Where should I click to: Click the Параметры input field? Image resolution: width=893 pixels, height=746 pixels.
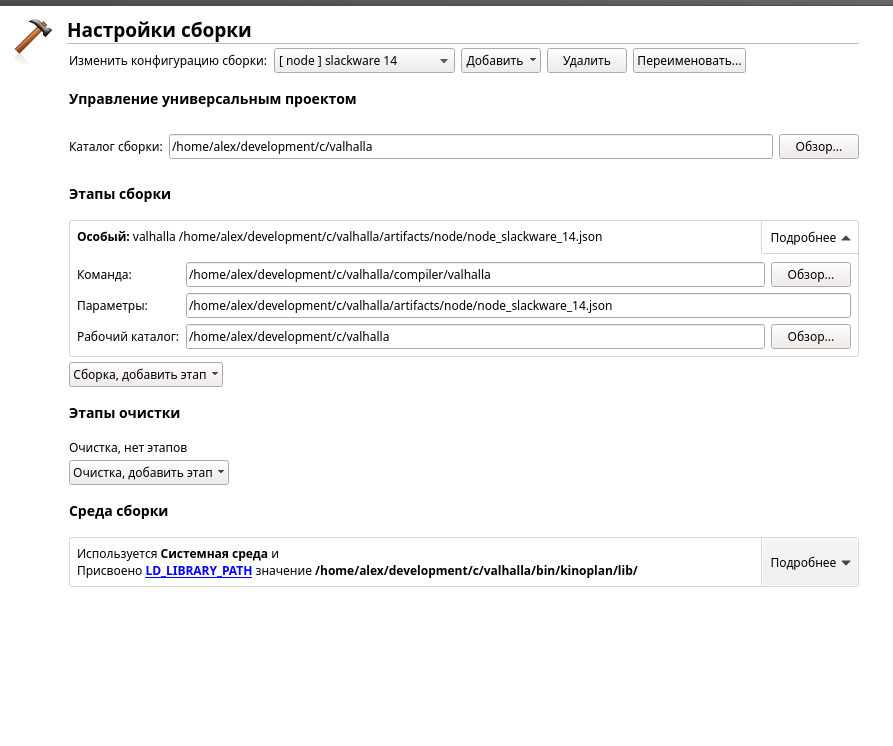518,305
